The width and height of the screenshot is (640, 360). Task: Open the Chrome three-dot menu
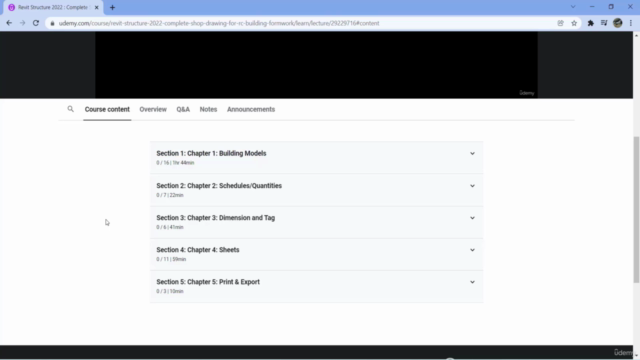coord(631,23)
